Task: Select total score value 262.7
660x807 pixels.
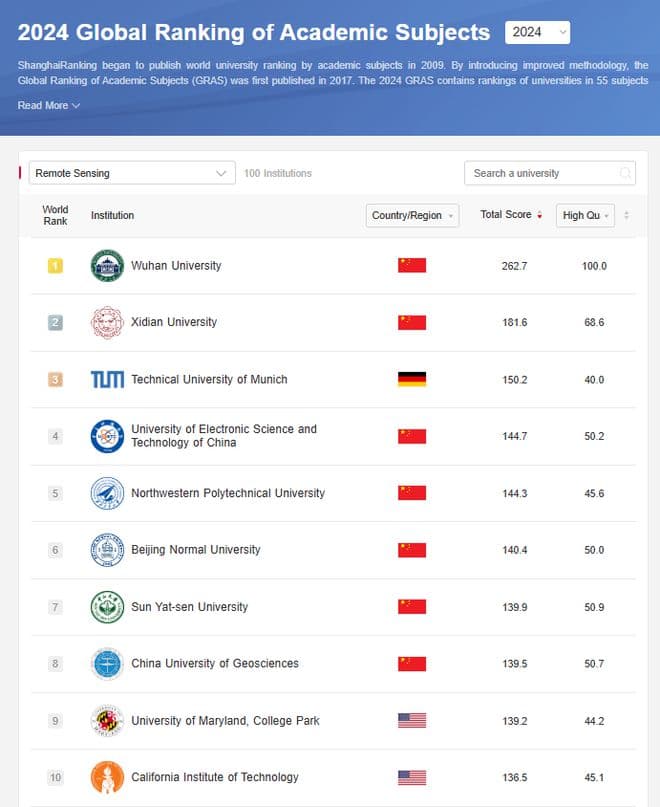Action: click(x=515, y=266)
